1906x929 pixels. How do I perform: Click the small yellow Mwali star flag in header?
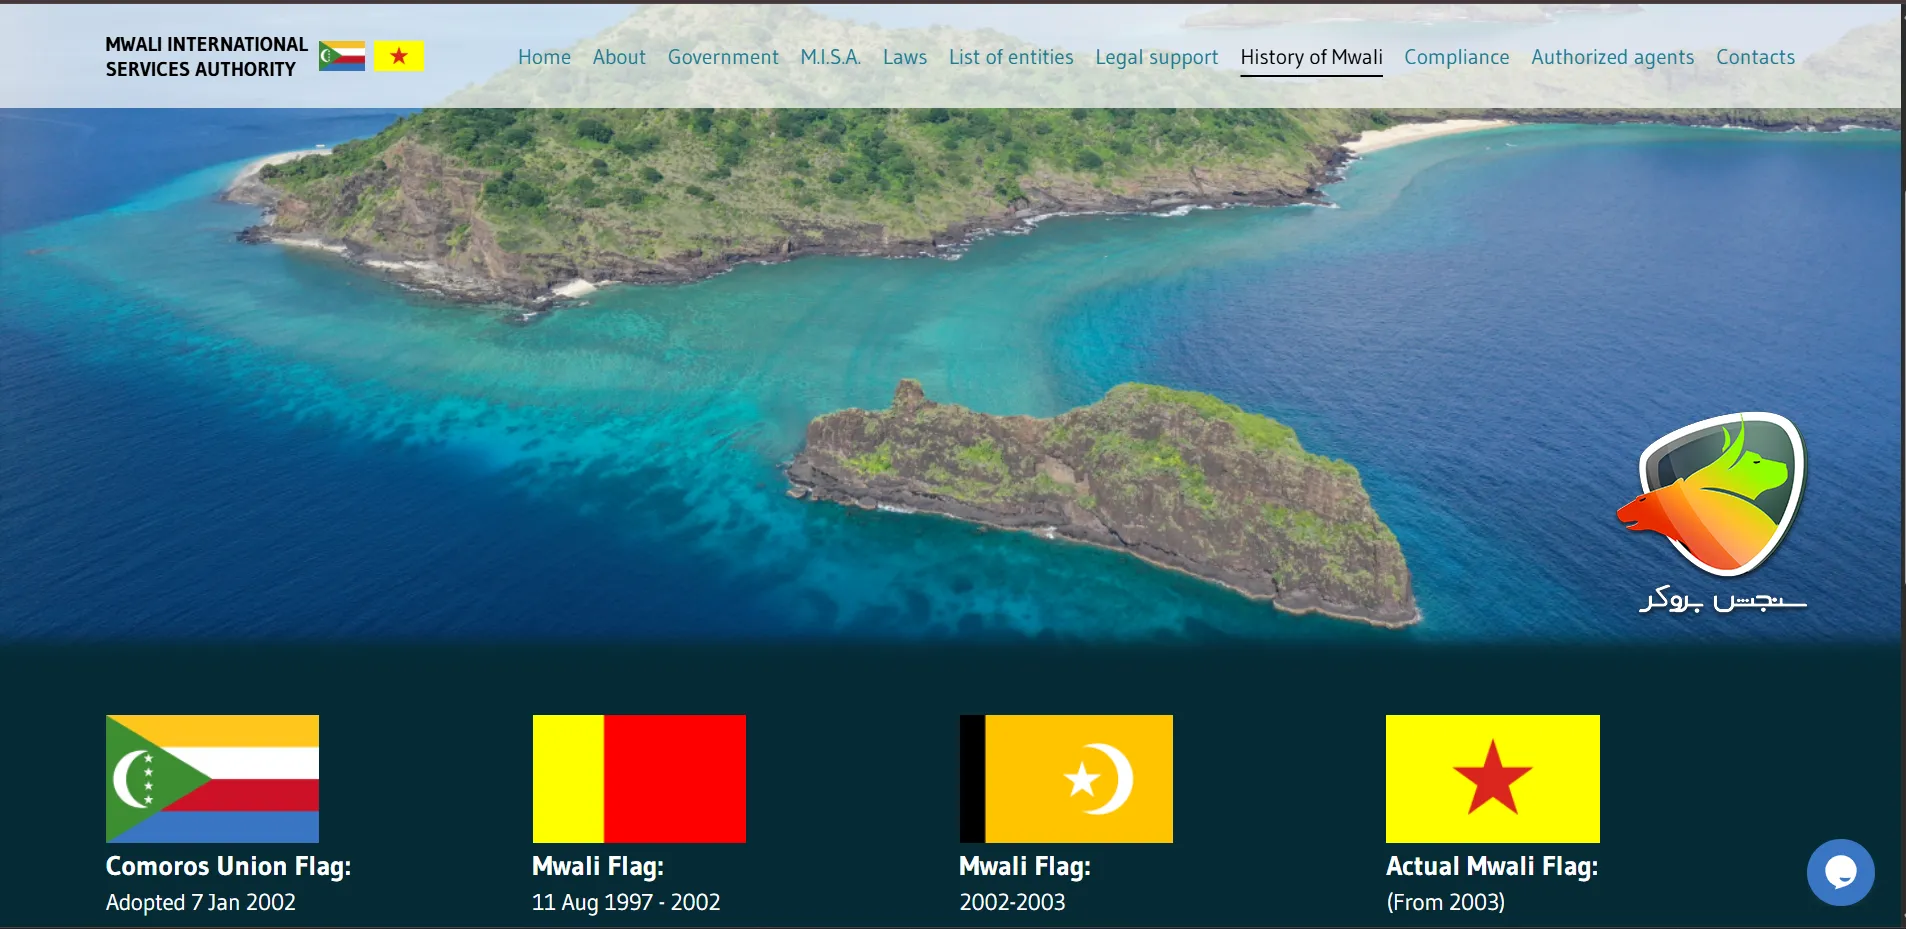(x=399, y=56)
